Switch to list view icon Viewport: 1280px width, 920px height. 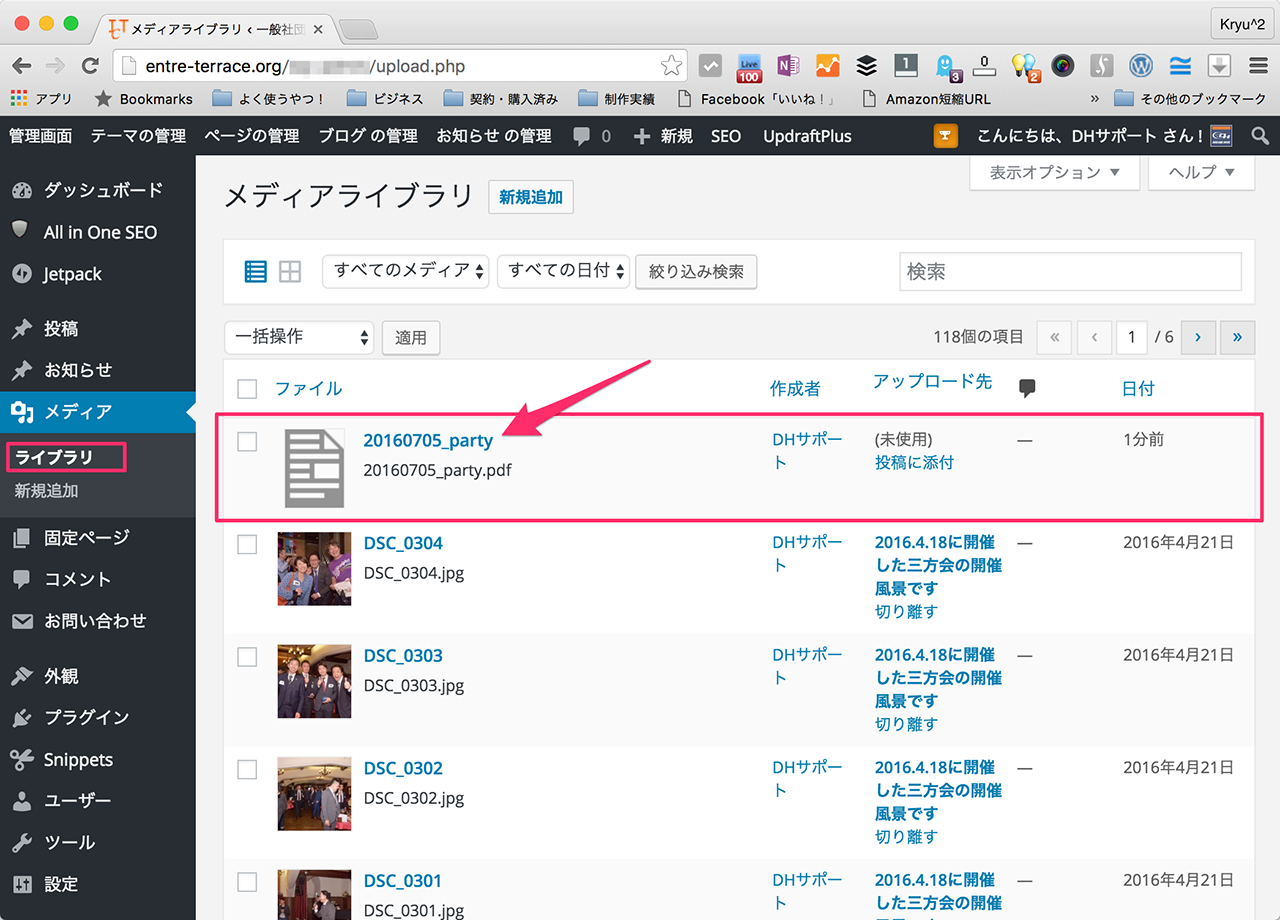256,271
